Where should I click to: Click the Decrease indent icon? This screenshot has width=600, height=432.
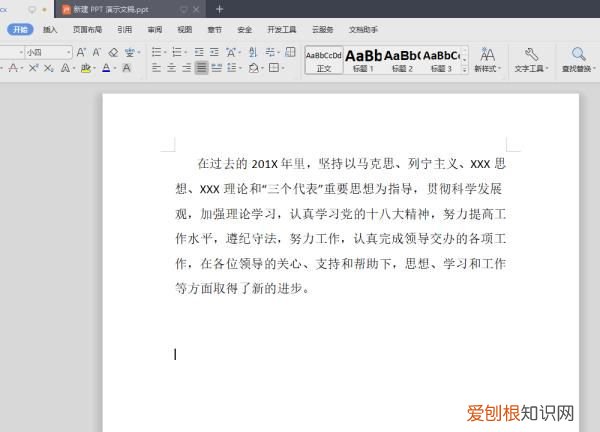pyautogui.click(x=199, y=52)
